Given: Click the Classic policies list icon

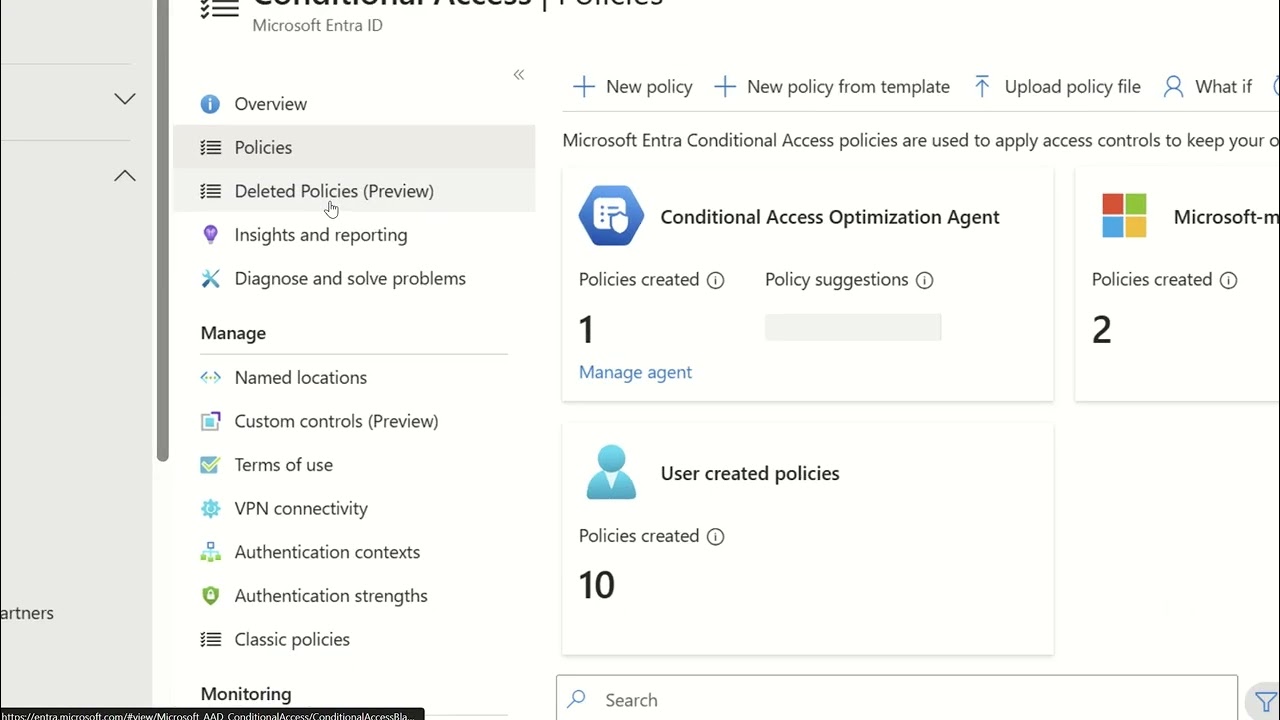Looking at the screenshot, I should (210, 640).
